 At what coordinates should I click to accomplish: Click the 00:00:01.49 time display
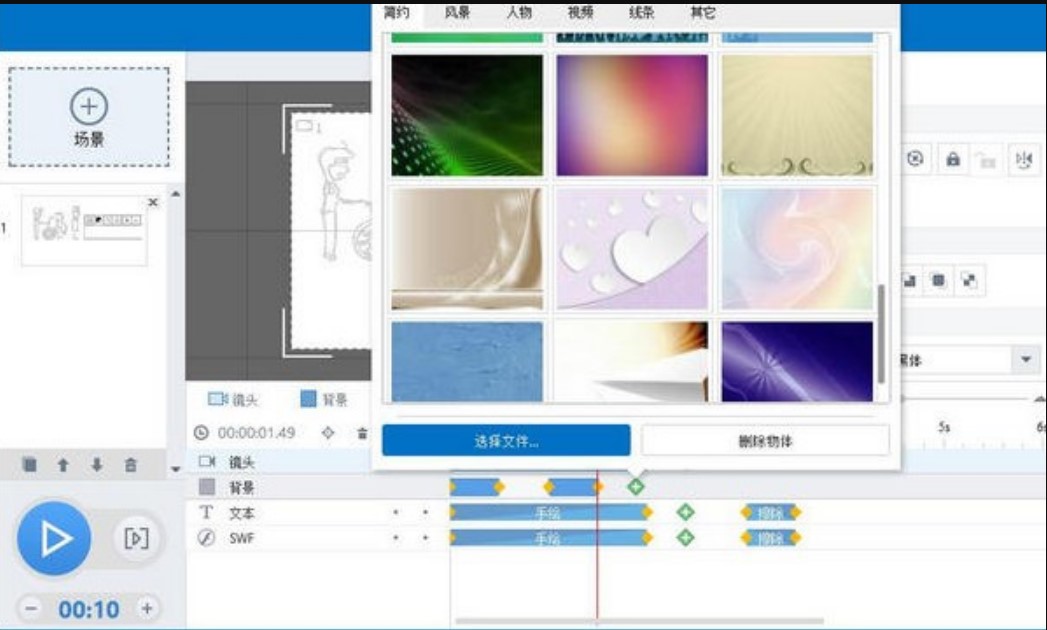tap(256, 433)
